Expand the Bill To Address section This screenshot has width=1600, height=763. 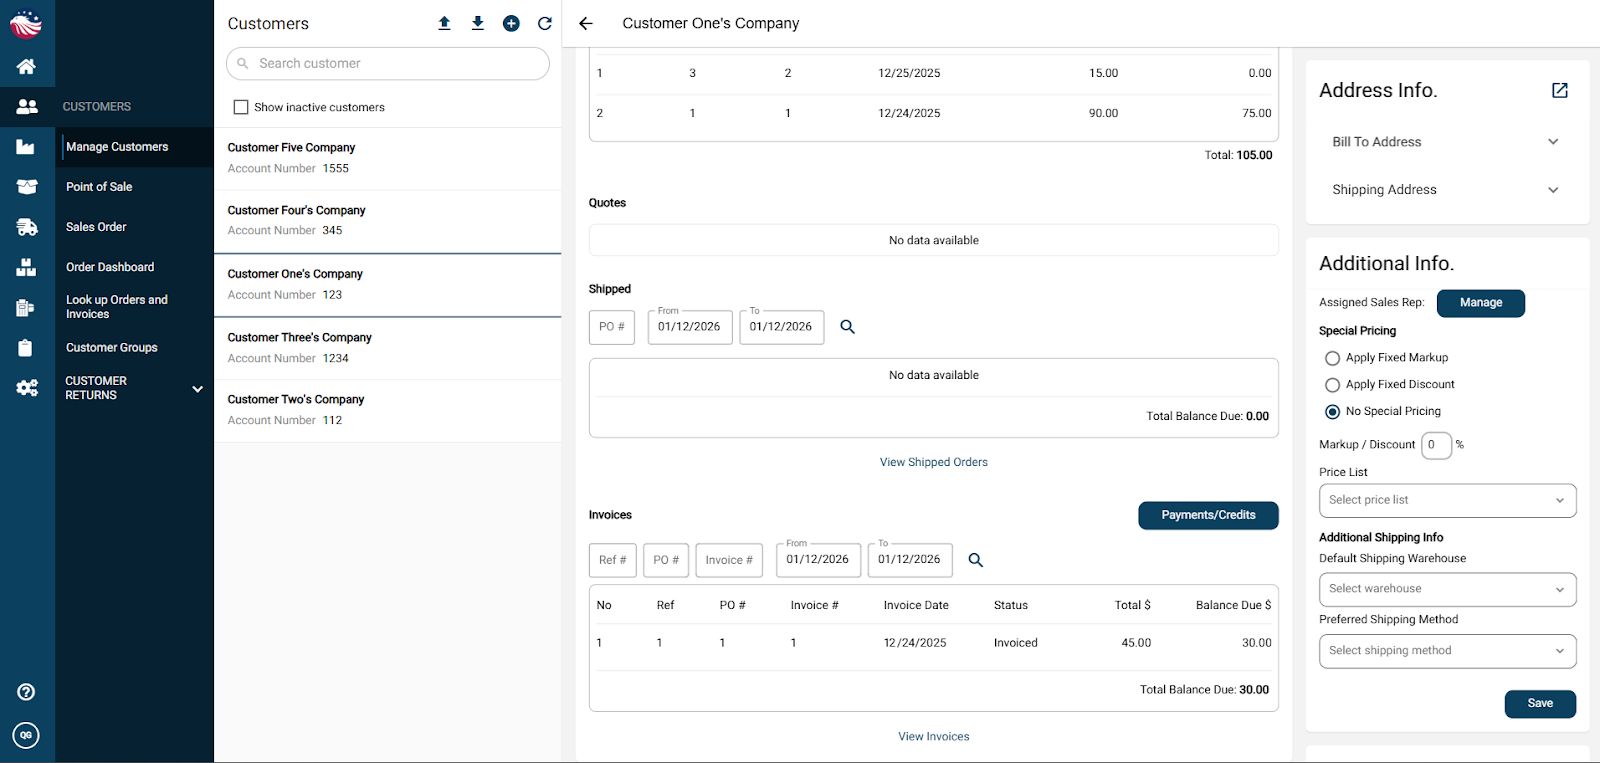(1446, 142)
